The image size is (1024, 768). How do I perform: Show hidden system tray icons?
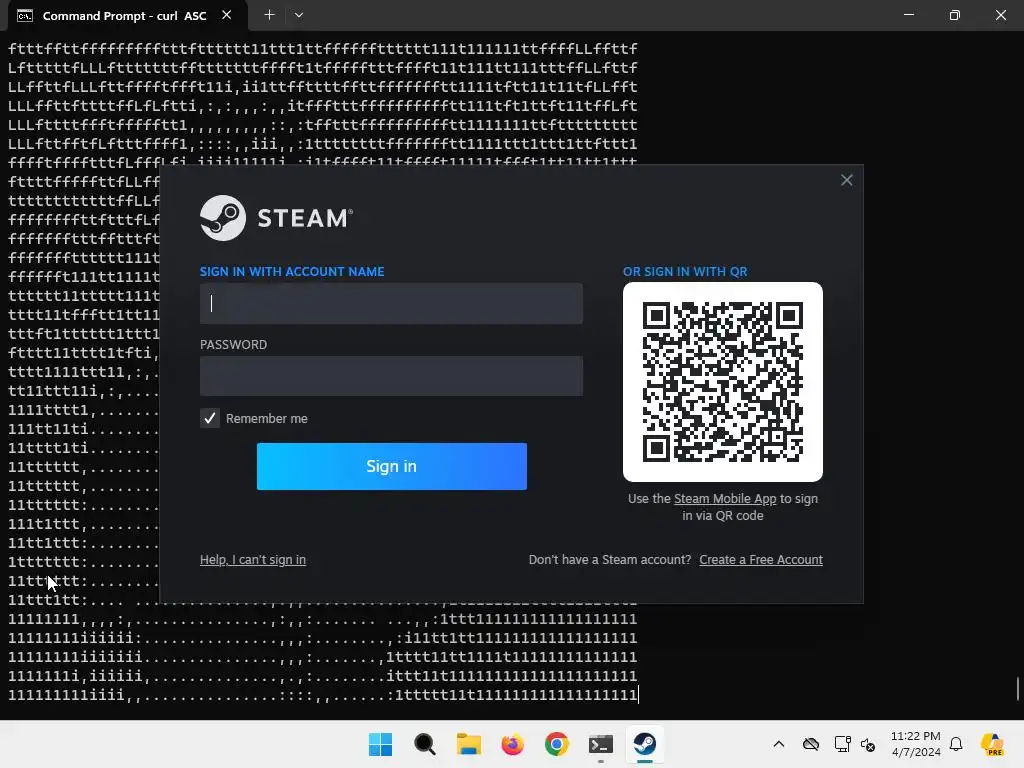(x=778, y=744)
